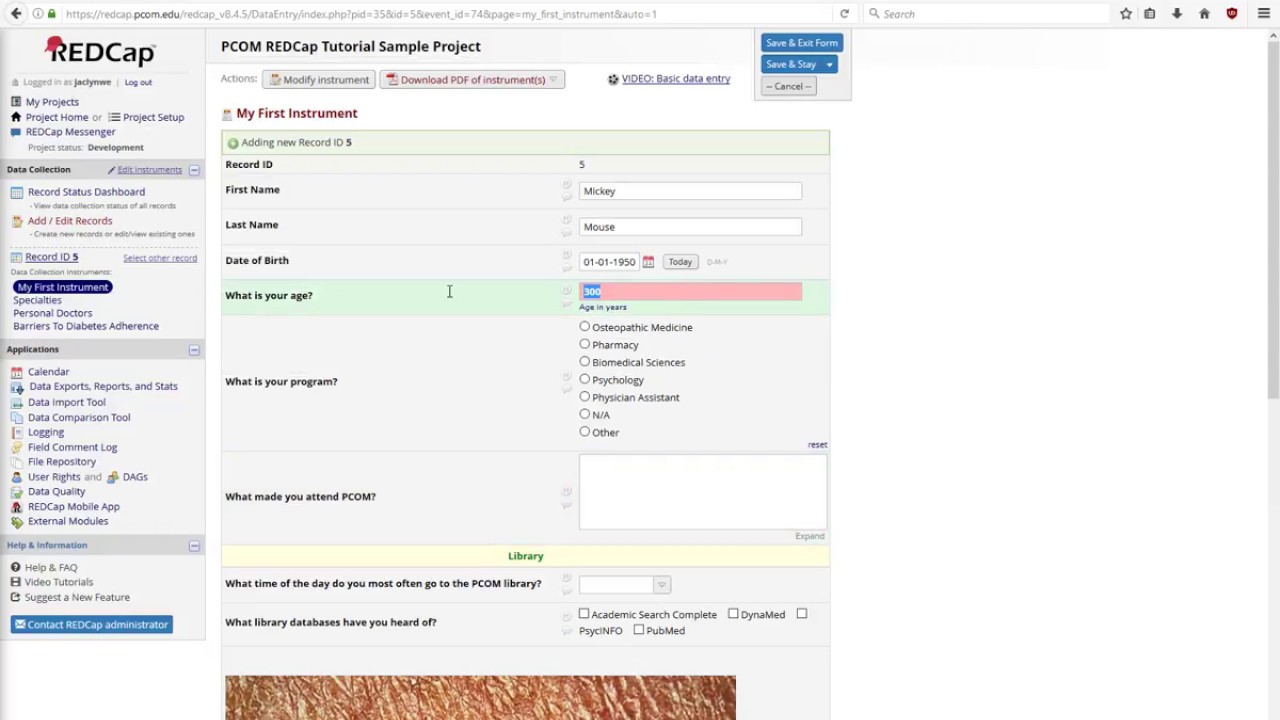
Task: Check Academic Search Complete database
Action: click(584, 614)
